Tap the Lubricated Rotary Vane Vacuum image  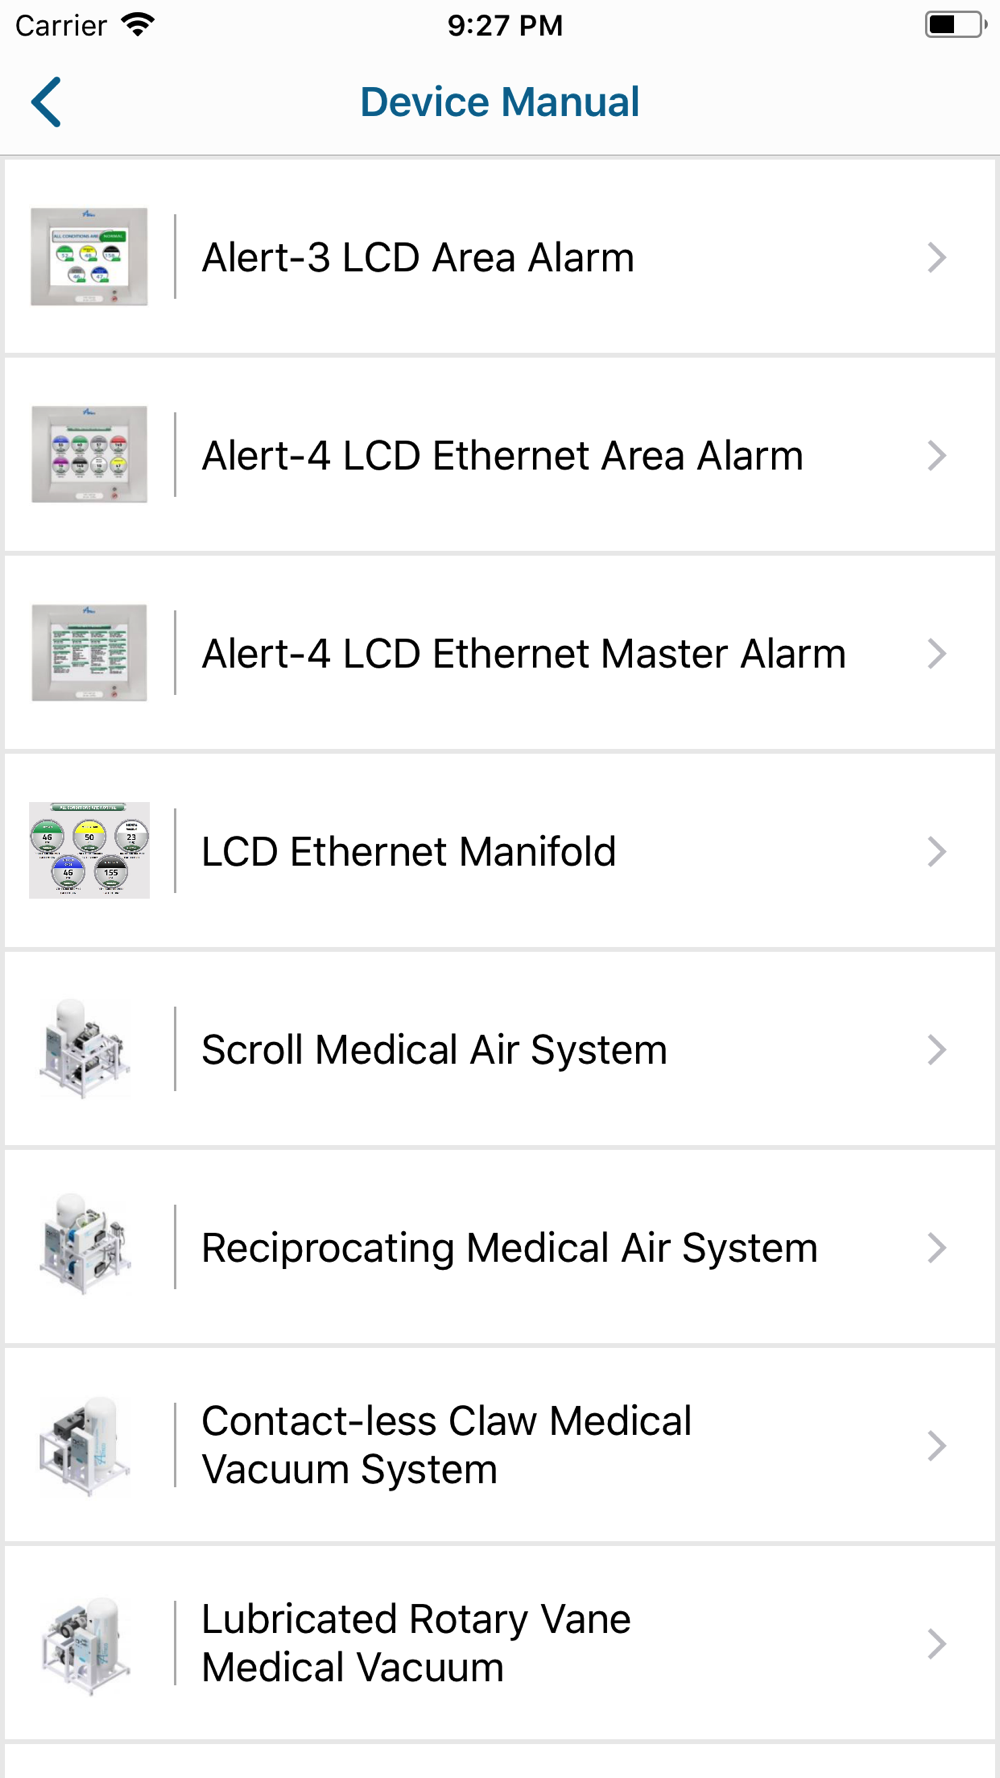[x=86, y=1643]
